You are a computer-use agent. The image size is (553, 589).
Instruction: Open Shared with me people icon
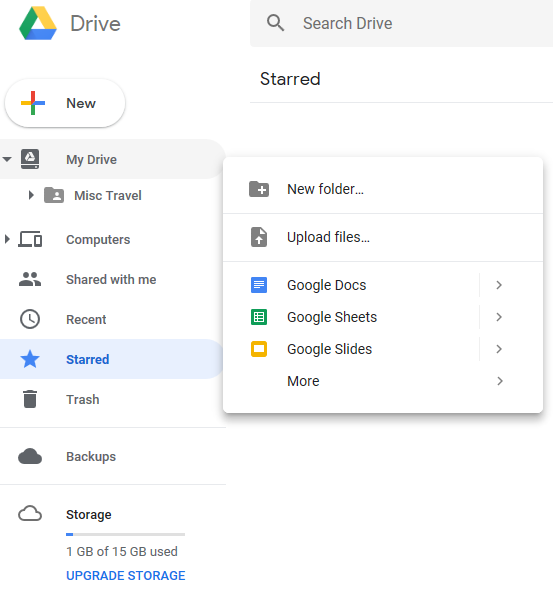point(30,279)
